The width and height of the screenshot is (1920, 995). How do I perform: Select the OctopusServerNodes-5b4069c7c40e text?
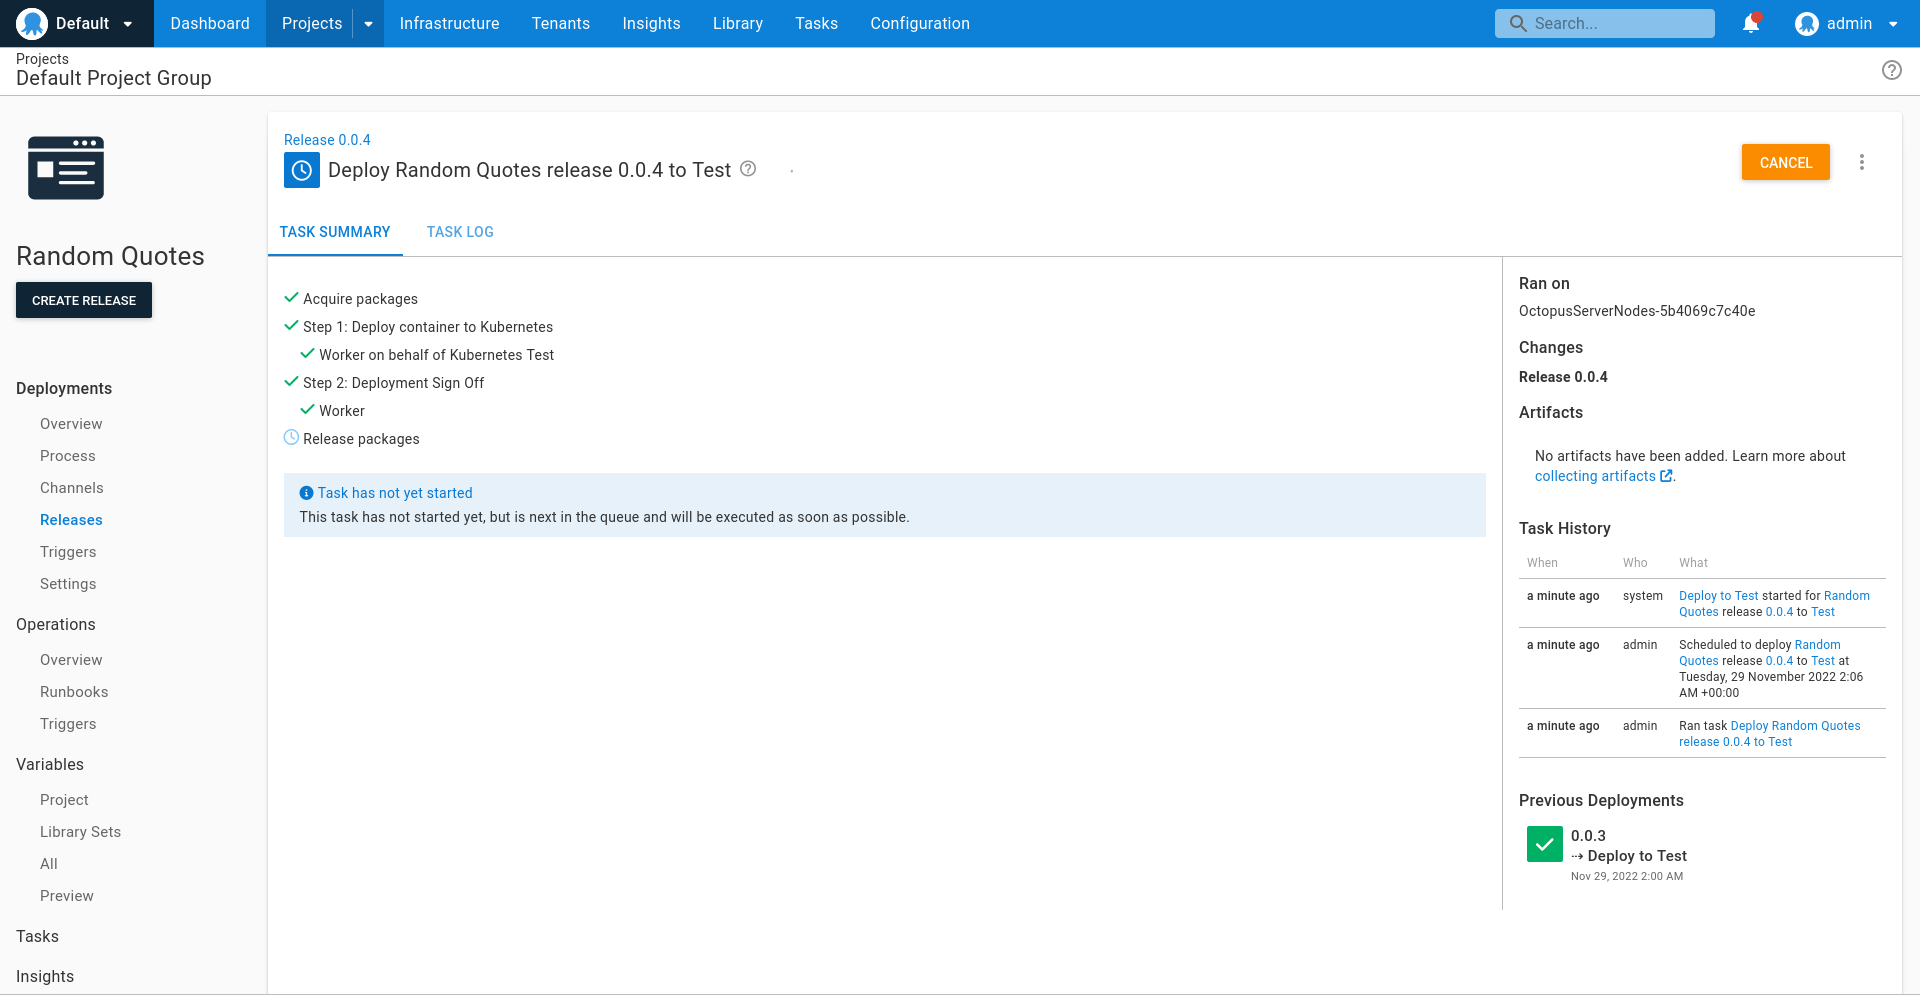1637,311
